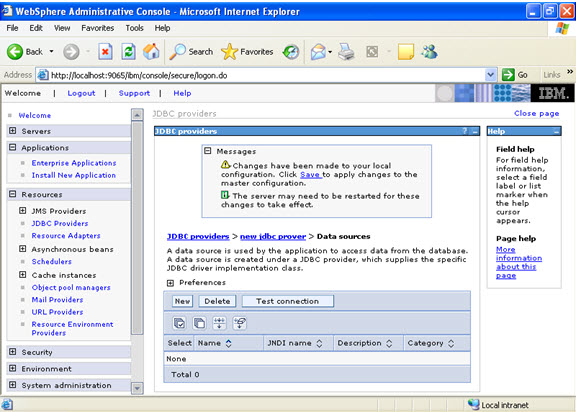
Task: Open the Messenger people icon
Action: coord(429,52)
